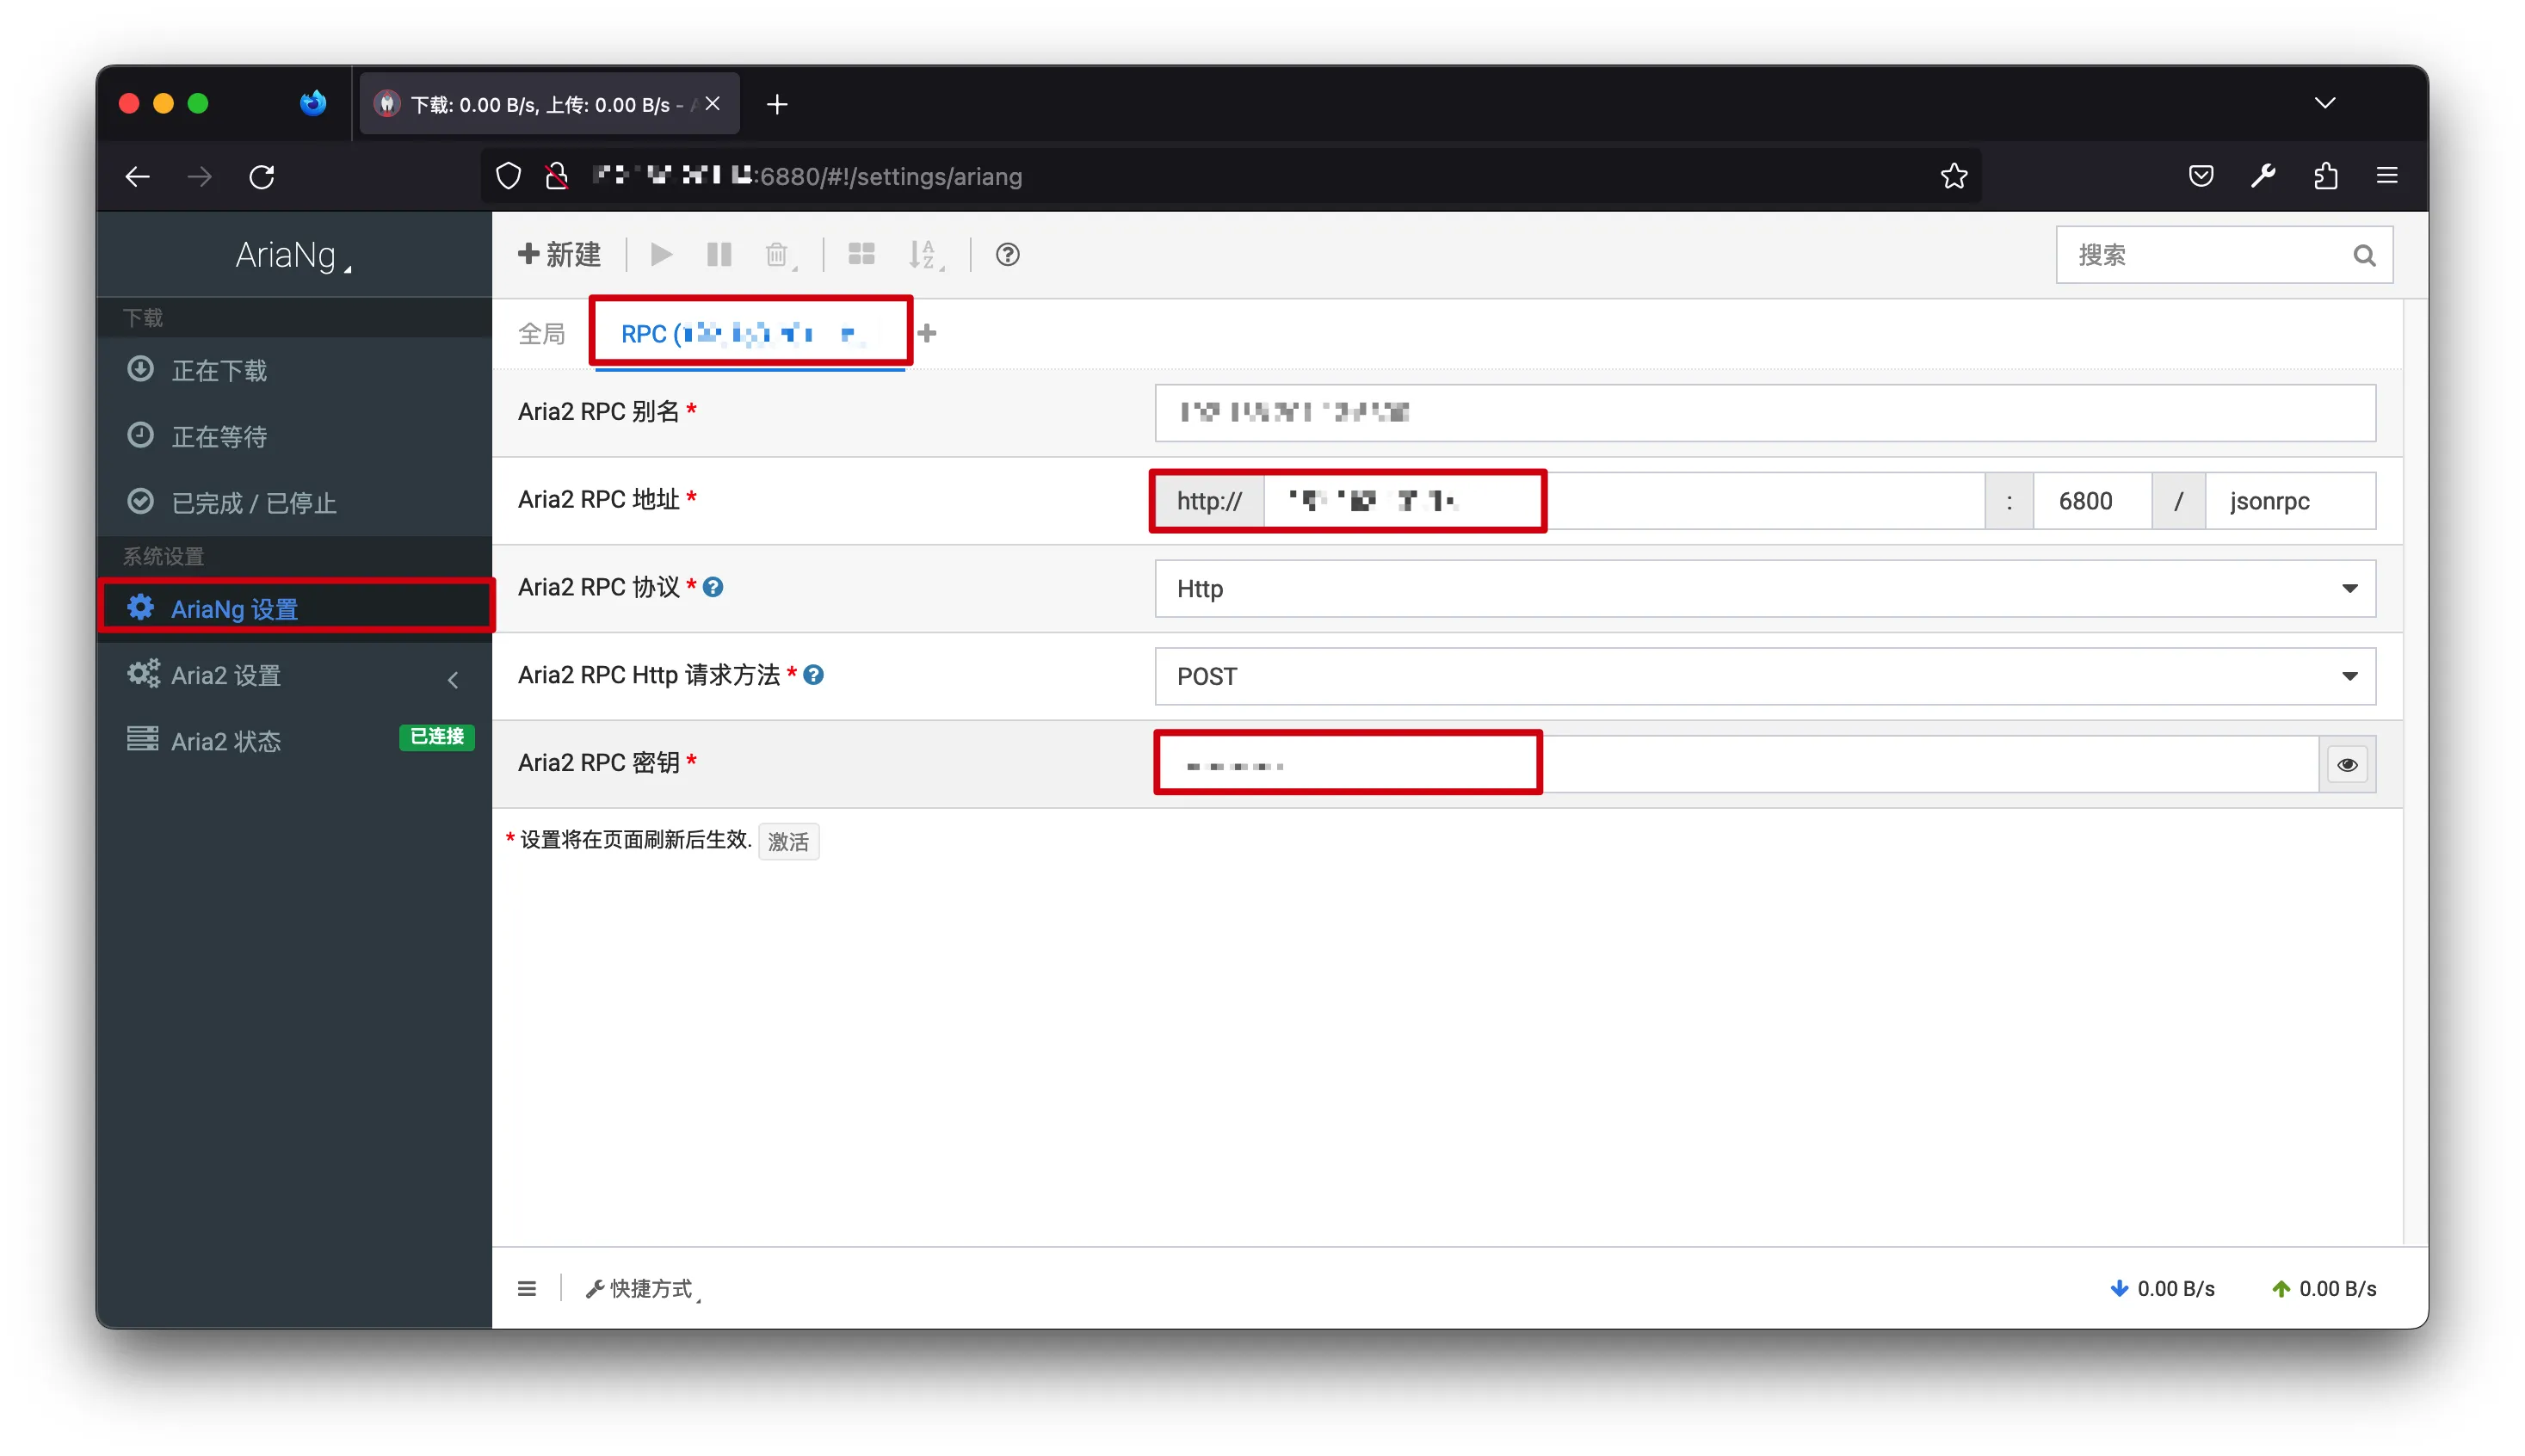Select the 下载 0.00 B/s browser tab
This screenshot has height=1456, width=2525.
point(549,104)
